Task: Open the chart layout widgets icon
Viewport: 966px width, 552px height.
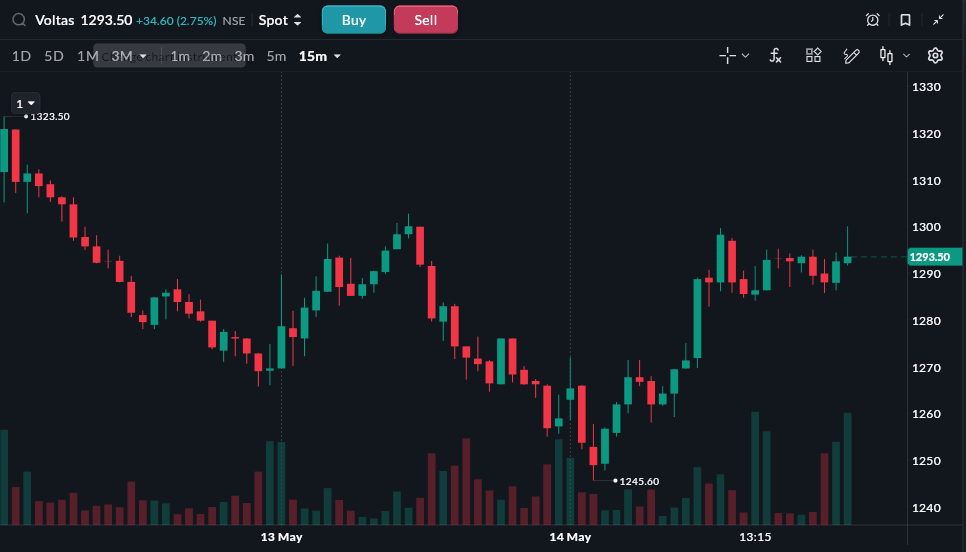Action: point(813,55)
